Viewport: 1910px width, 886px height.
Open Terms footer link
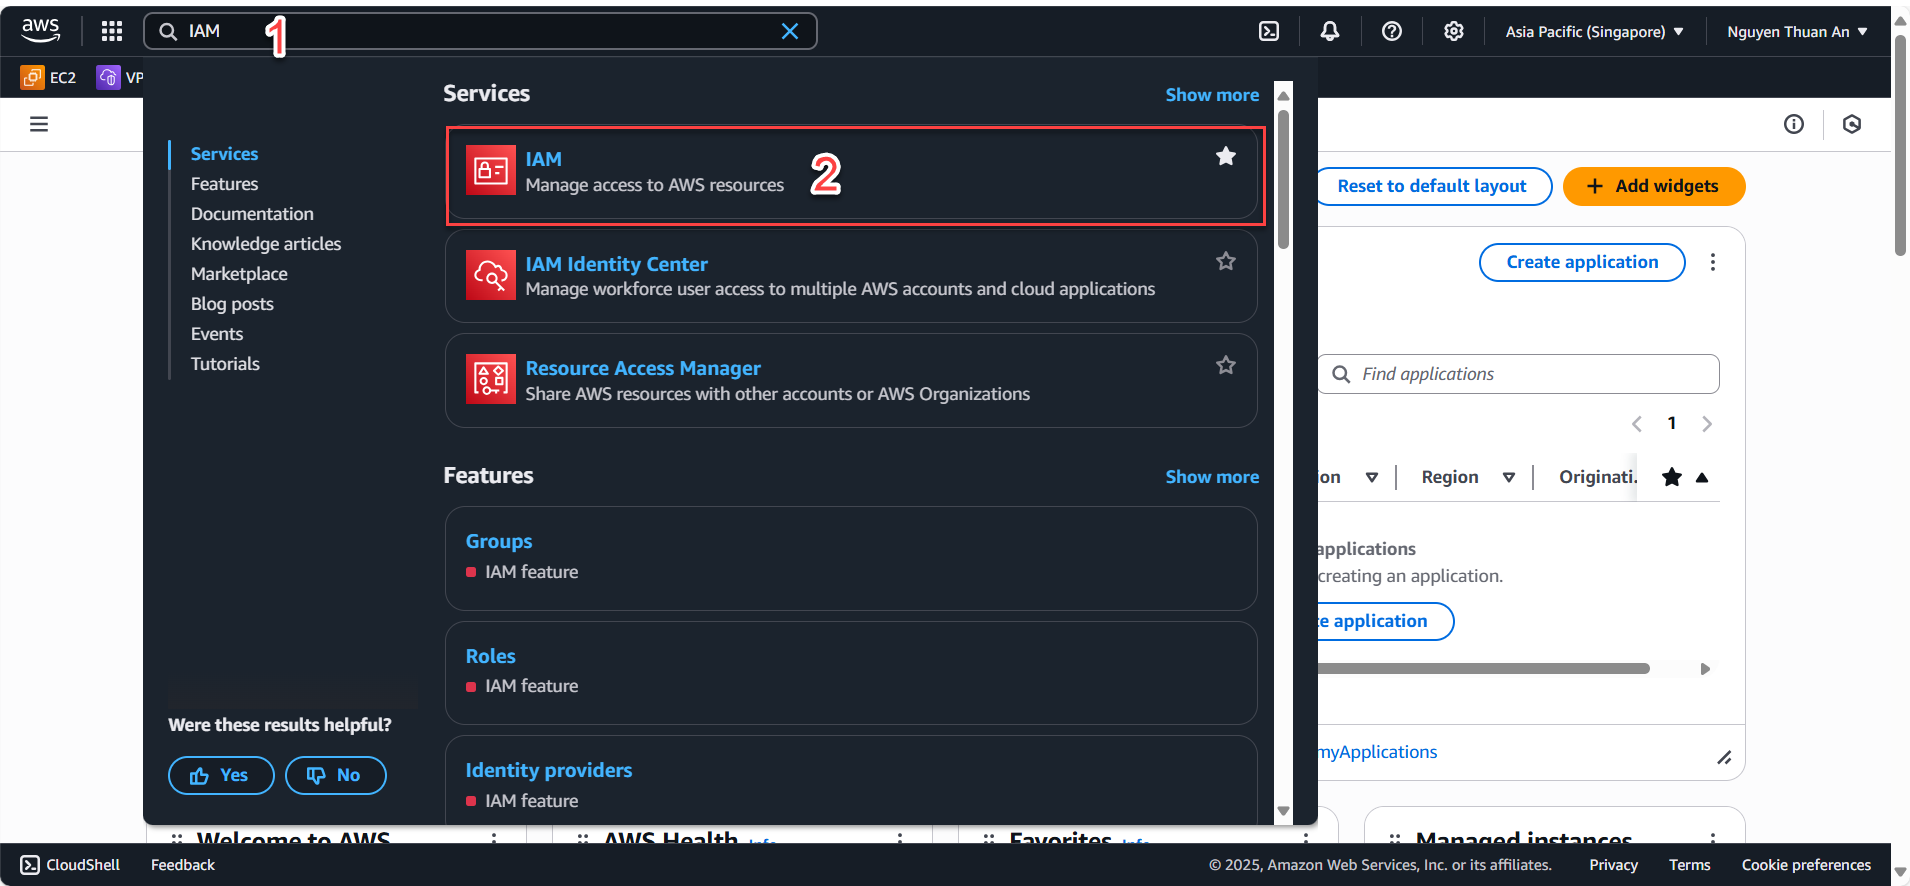pyautogui.click(x=1689, y=865)
